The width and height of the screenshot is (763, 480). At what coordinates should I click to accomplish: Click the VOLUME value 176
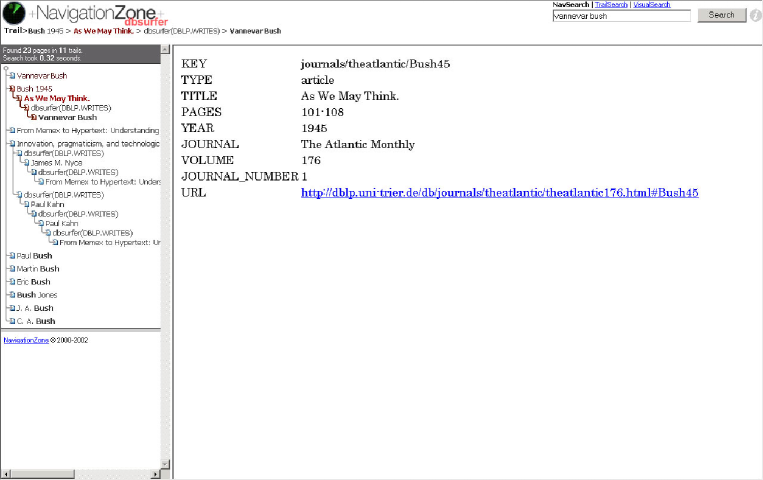(310, 161)
